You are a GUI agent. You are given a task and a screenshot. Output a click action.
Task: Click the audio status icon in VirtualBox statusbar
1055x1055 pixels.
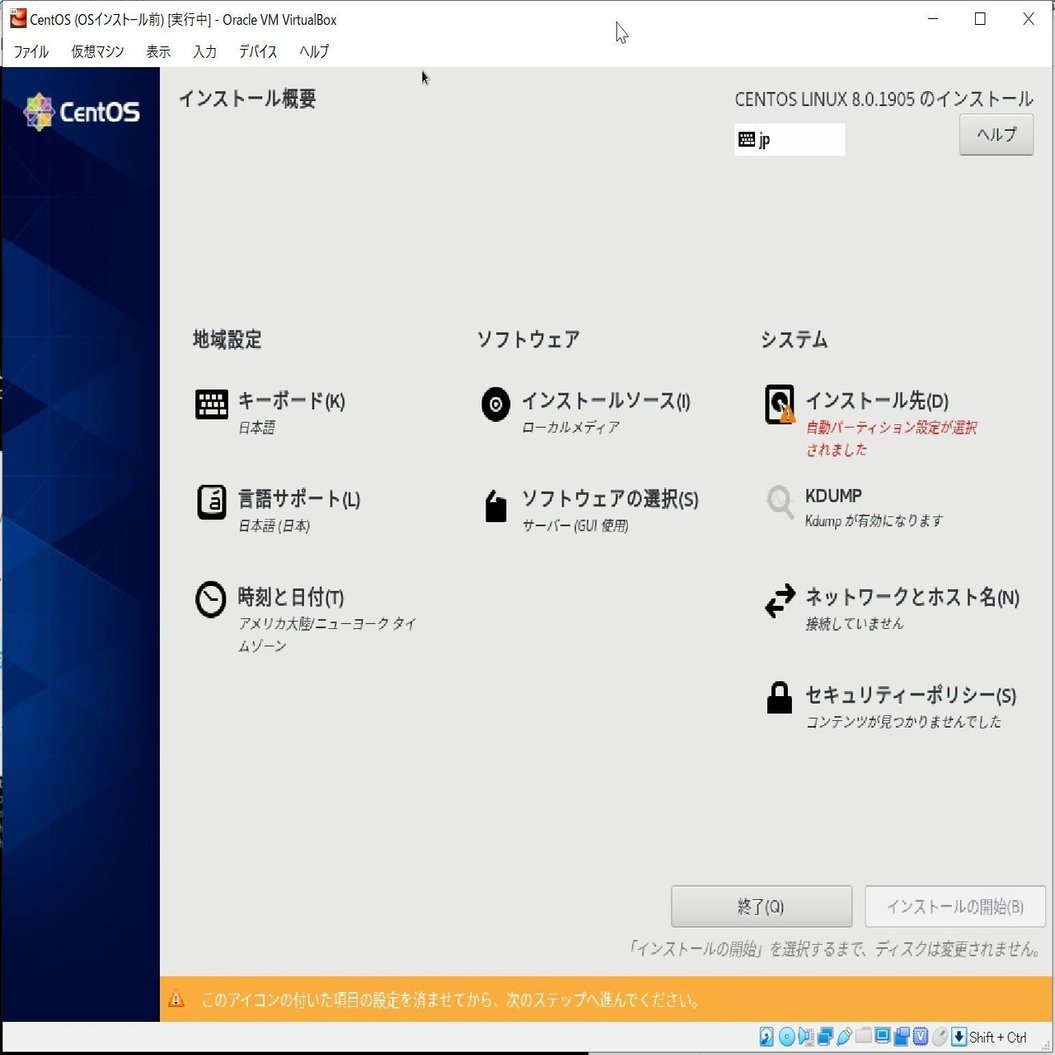(806, 1037)
